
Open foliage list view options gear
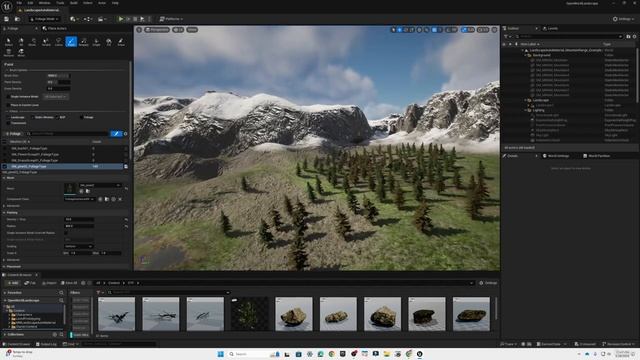(125, 133)
